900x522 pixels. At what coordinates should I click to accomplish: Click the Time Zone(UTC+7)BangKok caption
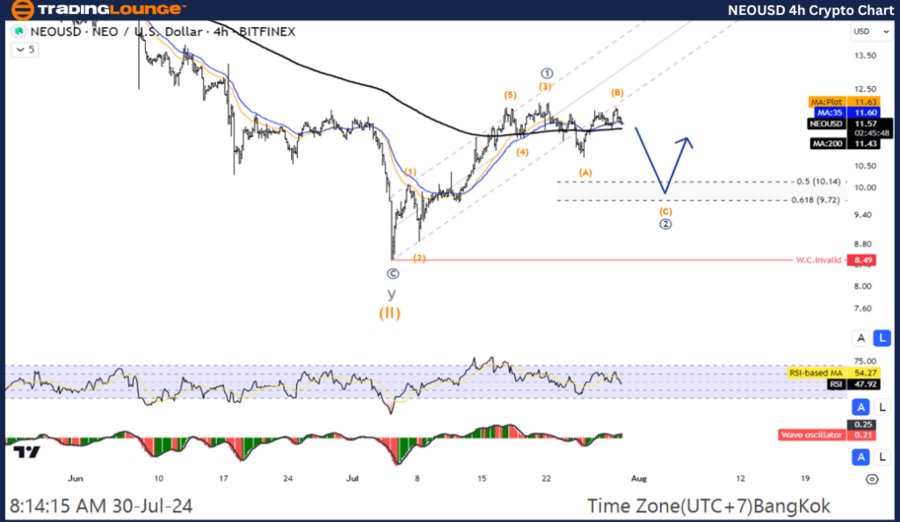(x=708, y=506)
